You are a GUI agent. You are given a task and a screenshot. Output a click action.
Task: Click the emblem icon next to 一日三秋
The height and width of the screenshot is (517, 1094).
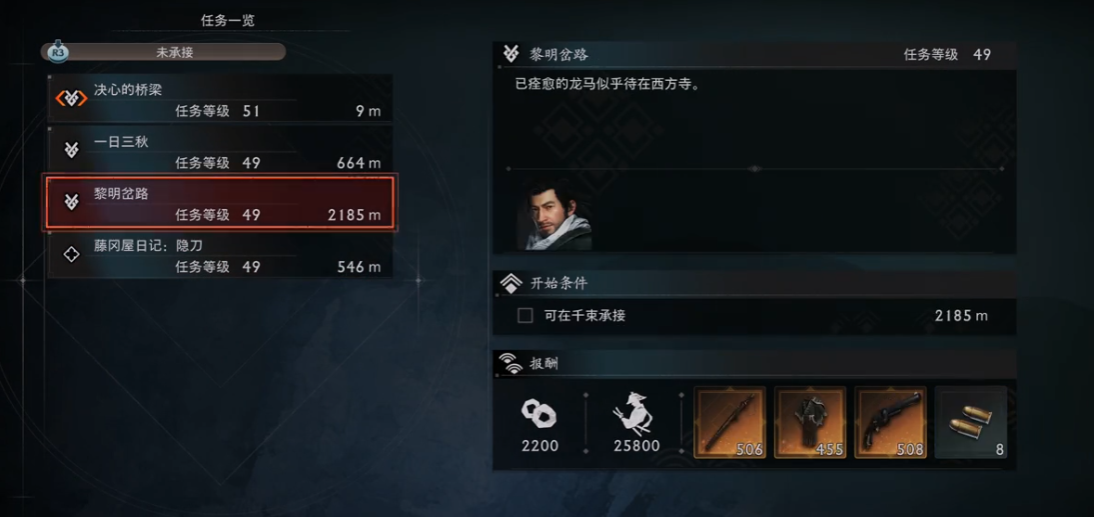point(71,149)
